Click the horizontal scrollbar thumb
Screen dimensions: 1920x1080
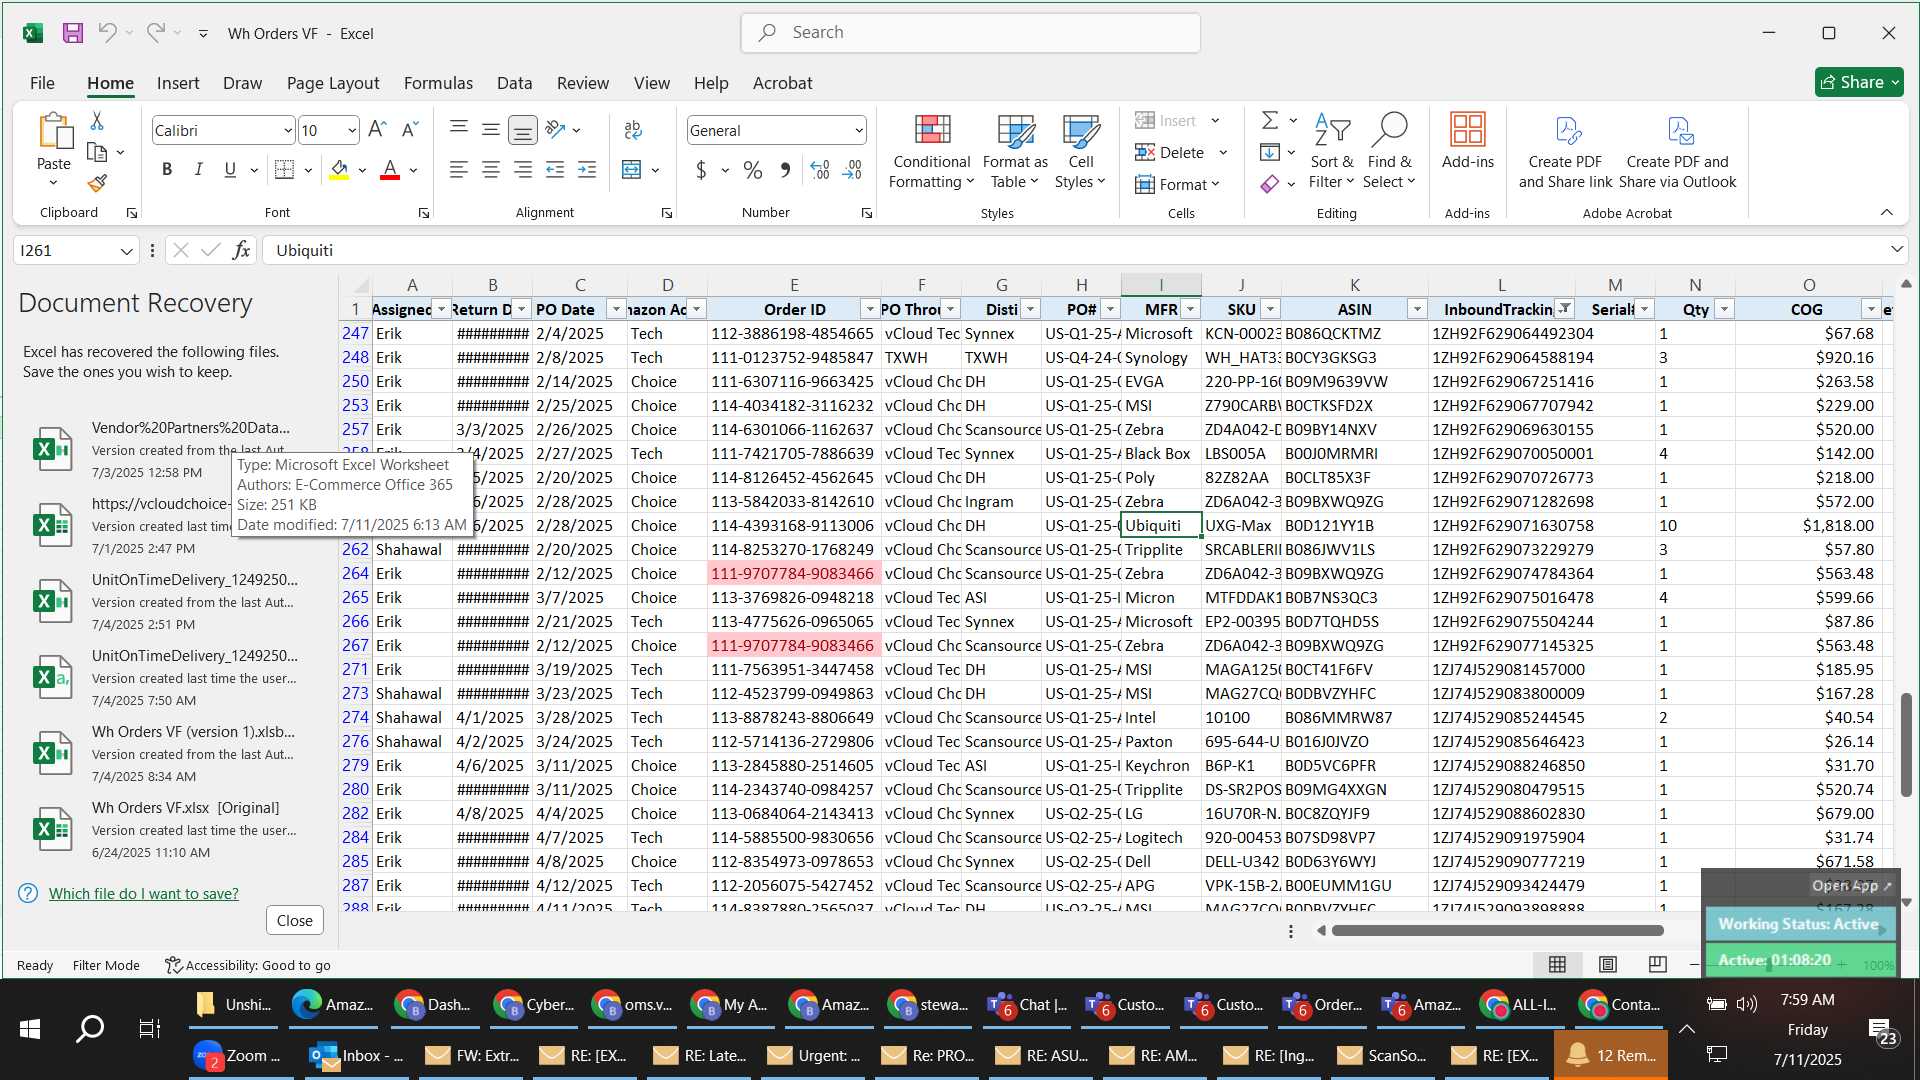[1497, 930]
